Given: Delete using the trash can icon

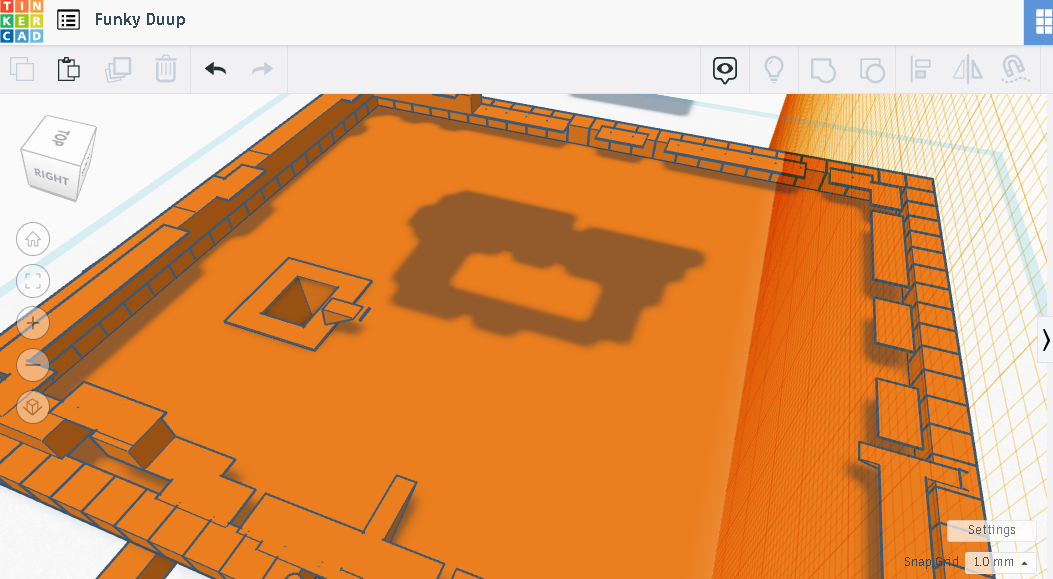Looking at the screenshot, I should (x=166, y=70).
